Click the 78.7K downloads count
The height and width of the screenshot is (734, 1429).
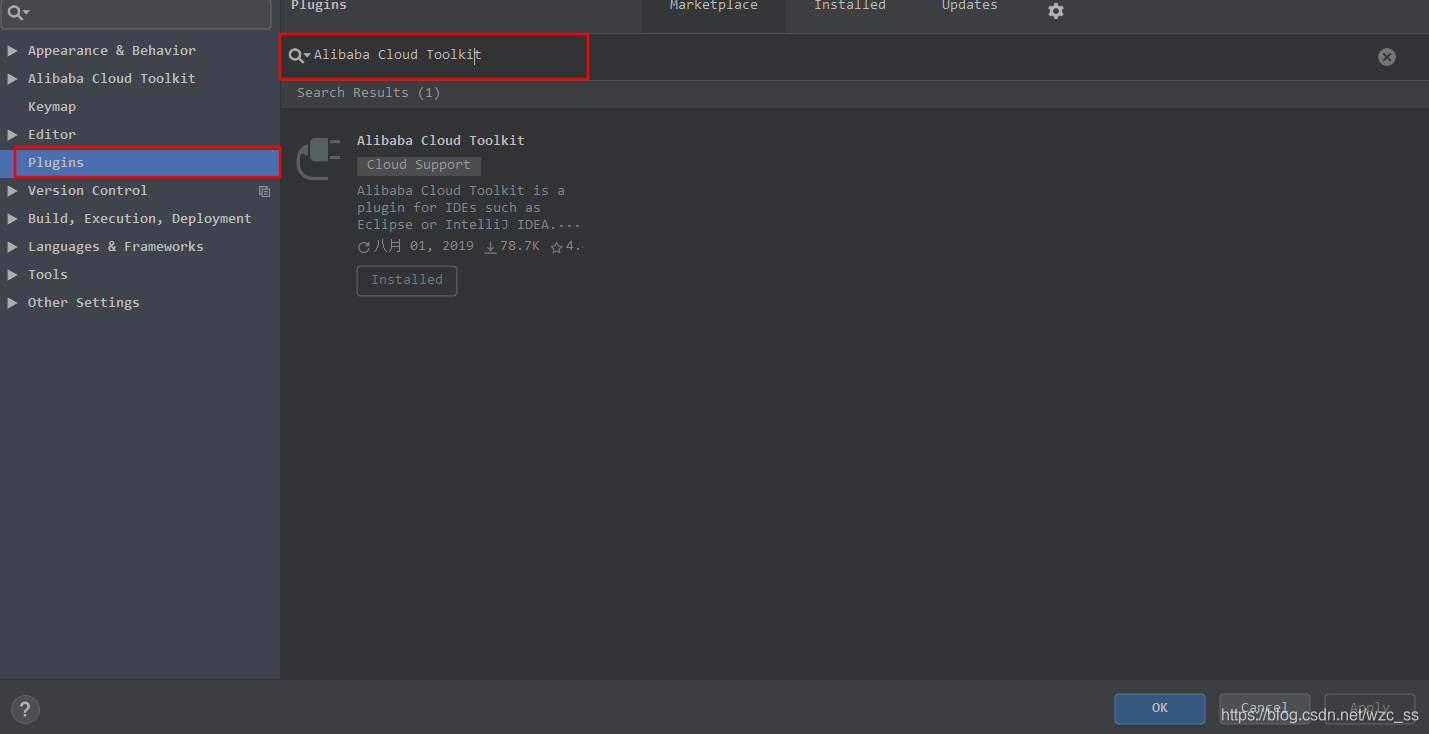click(512, 246)
